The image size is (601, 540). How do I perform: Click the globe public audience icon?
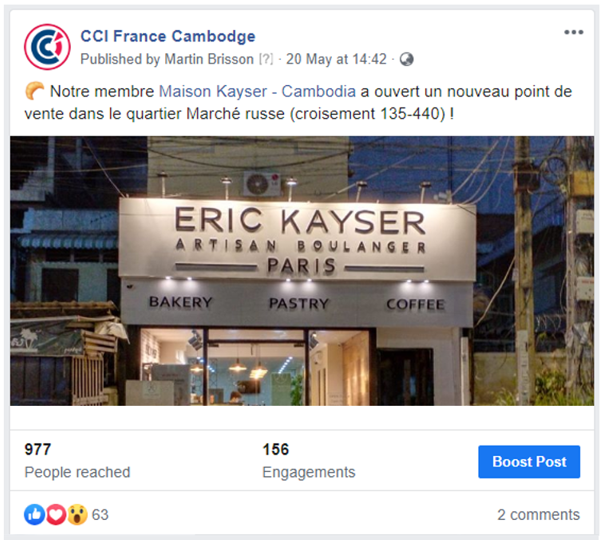click(406, 59)
